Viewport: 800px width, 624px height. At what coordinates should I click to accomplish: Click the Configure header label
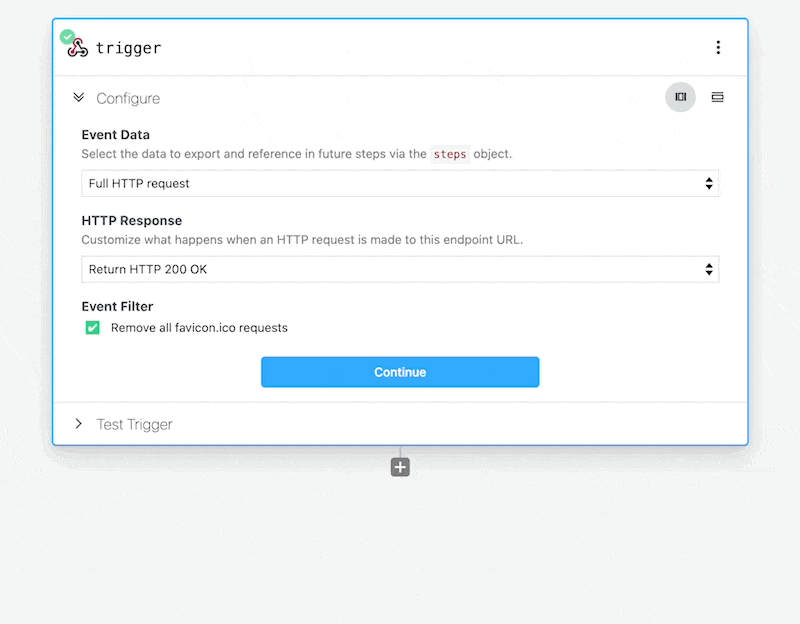(130, 97)
